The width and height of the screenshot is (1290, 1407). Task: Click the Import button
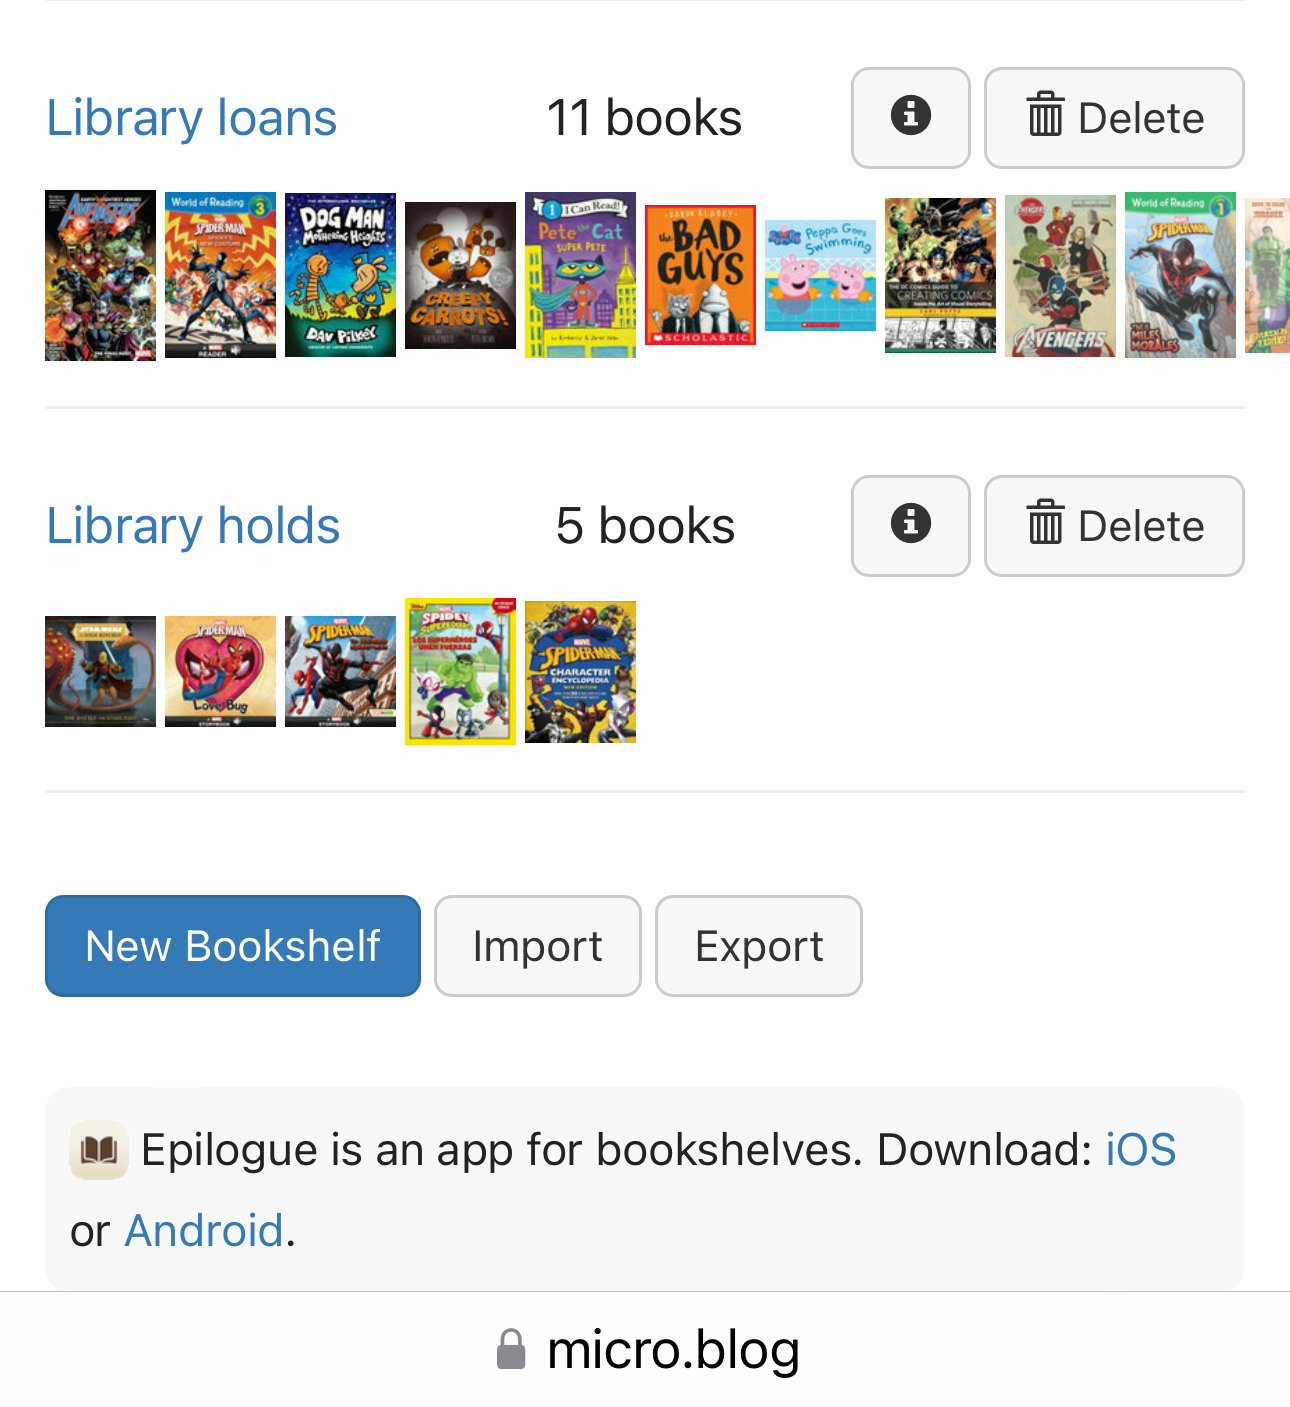537,946
